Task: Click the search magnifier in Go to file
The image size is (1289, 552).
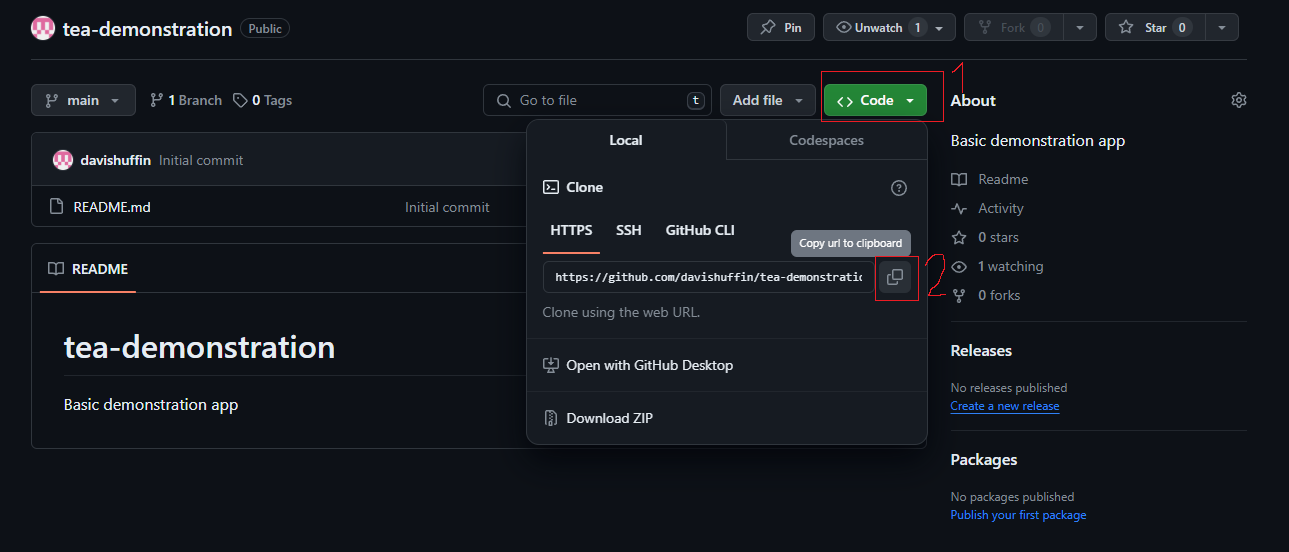Action: click(503, 100)
